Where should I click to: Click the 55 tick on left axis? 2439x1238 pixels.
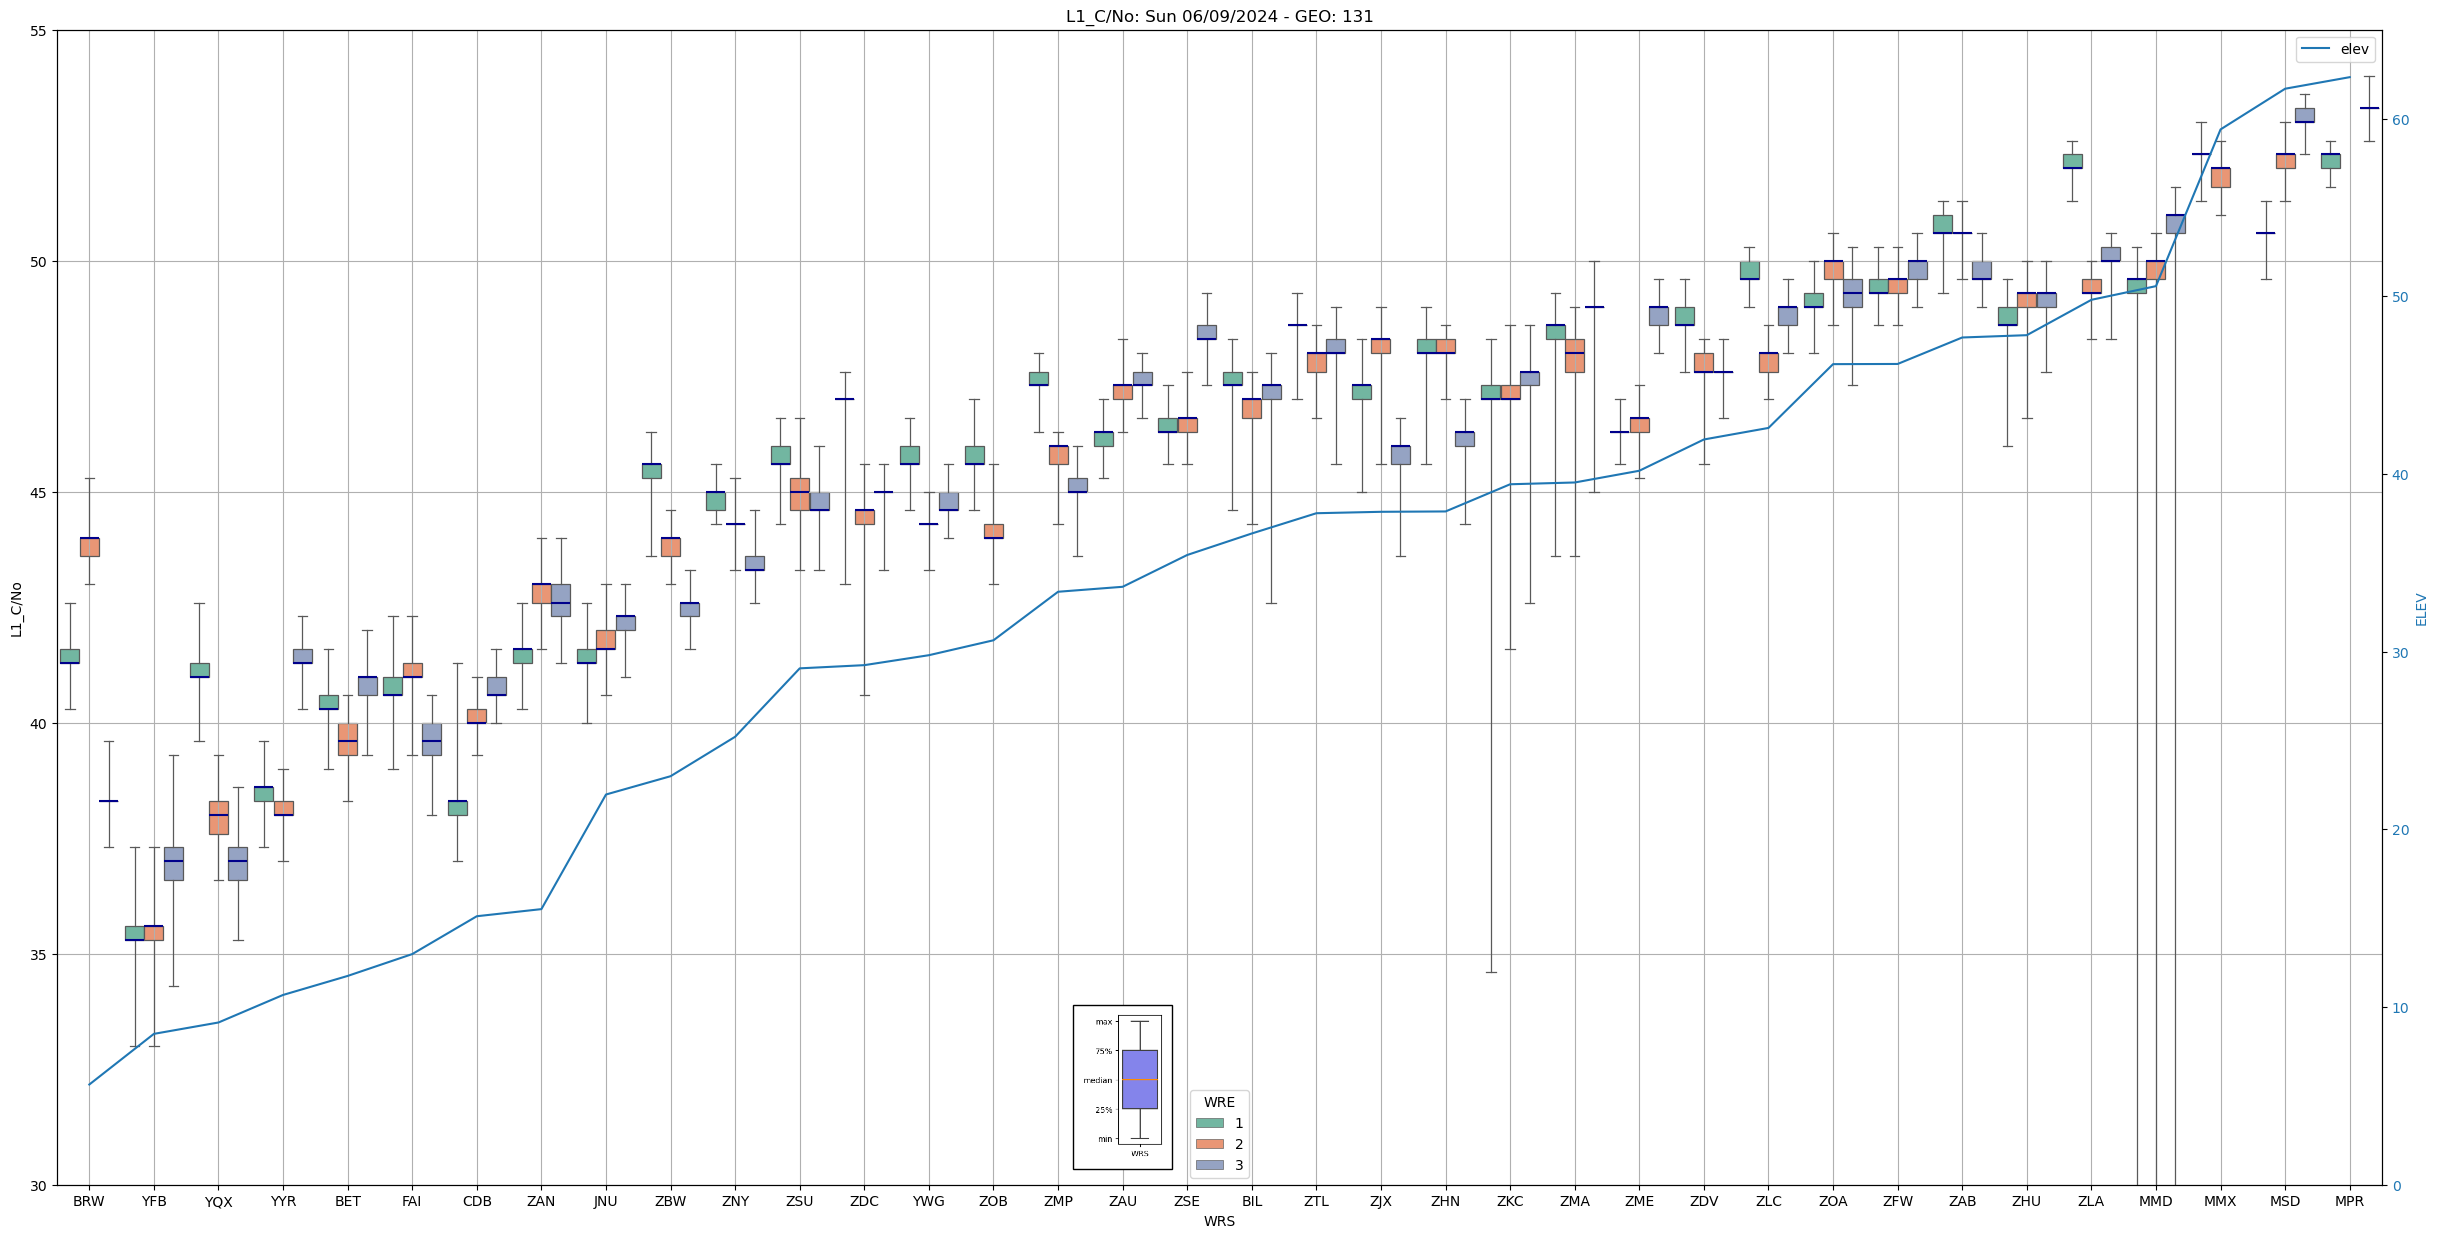pyautogui.click(x=40, y=31)
